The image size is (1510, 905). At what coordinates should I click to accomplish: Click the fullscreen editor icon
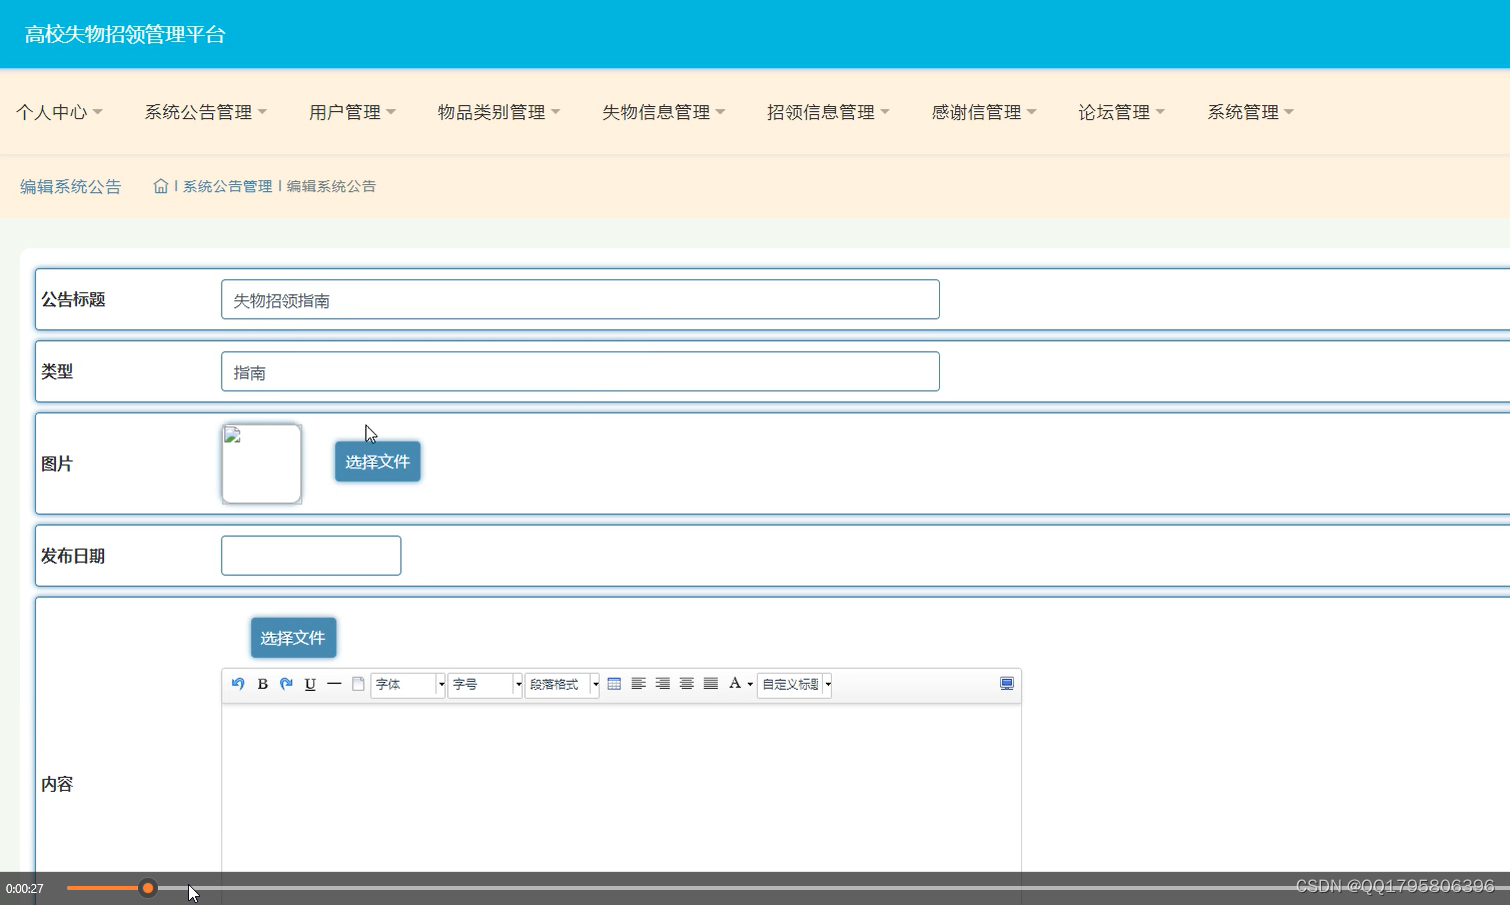click(x=1007, y=684)
